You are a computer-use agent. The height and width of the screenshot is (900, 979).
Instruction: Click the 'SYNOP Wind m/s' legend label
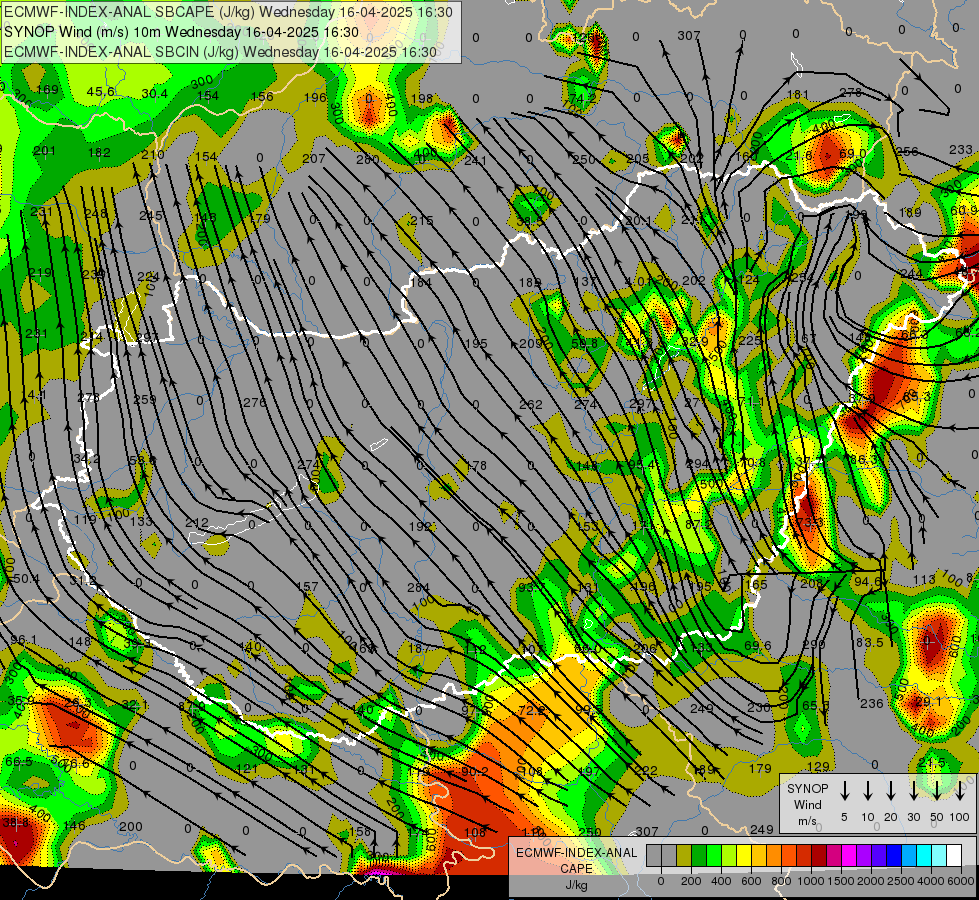pyautogui.click(x=807, y=804)
